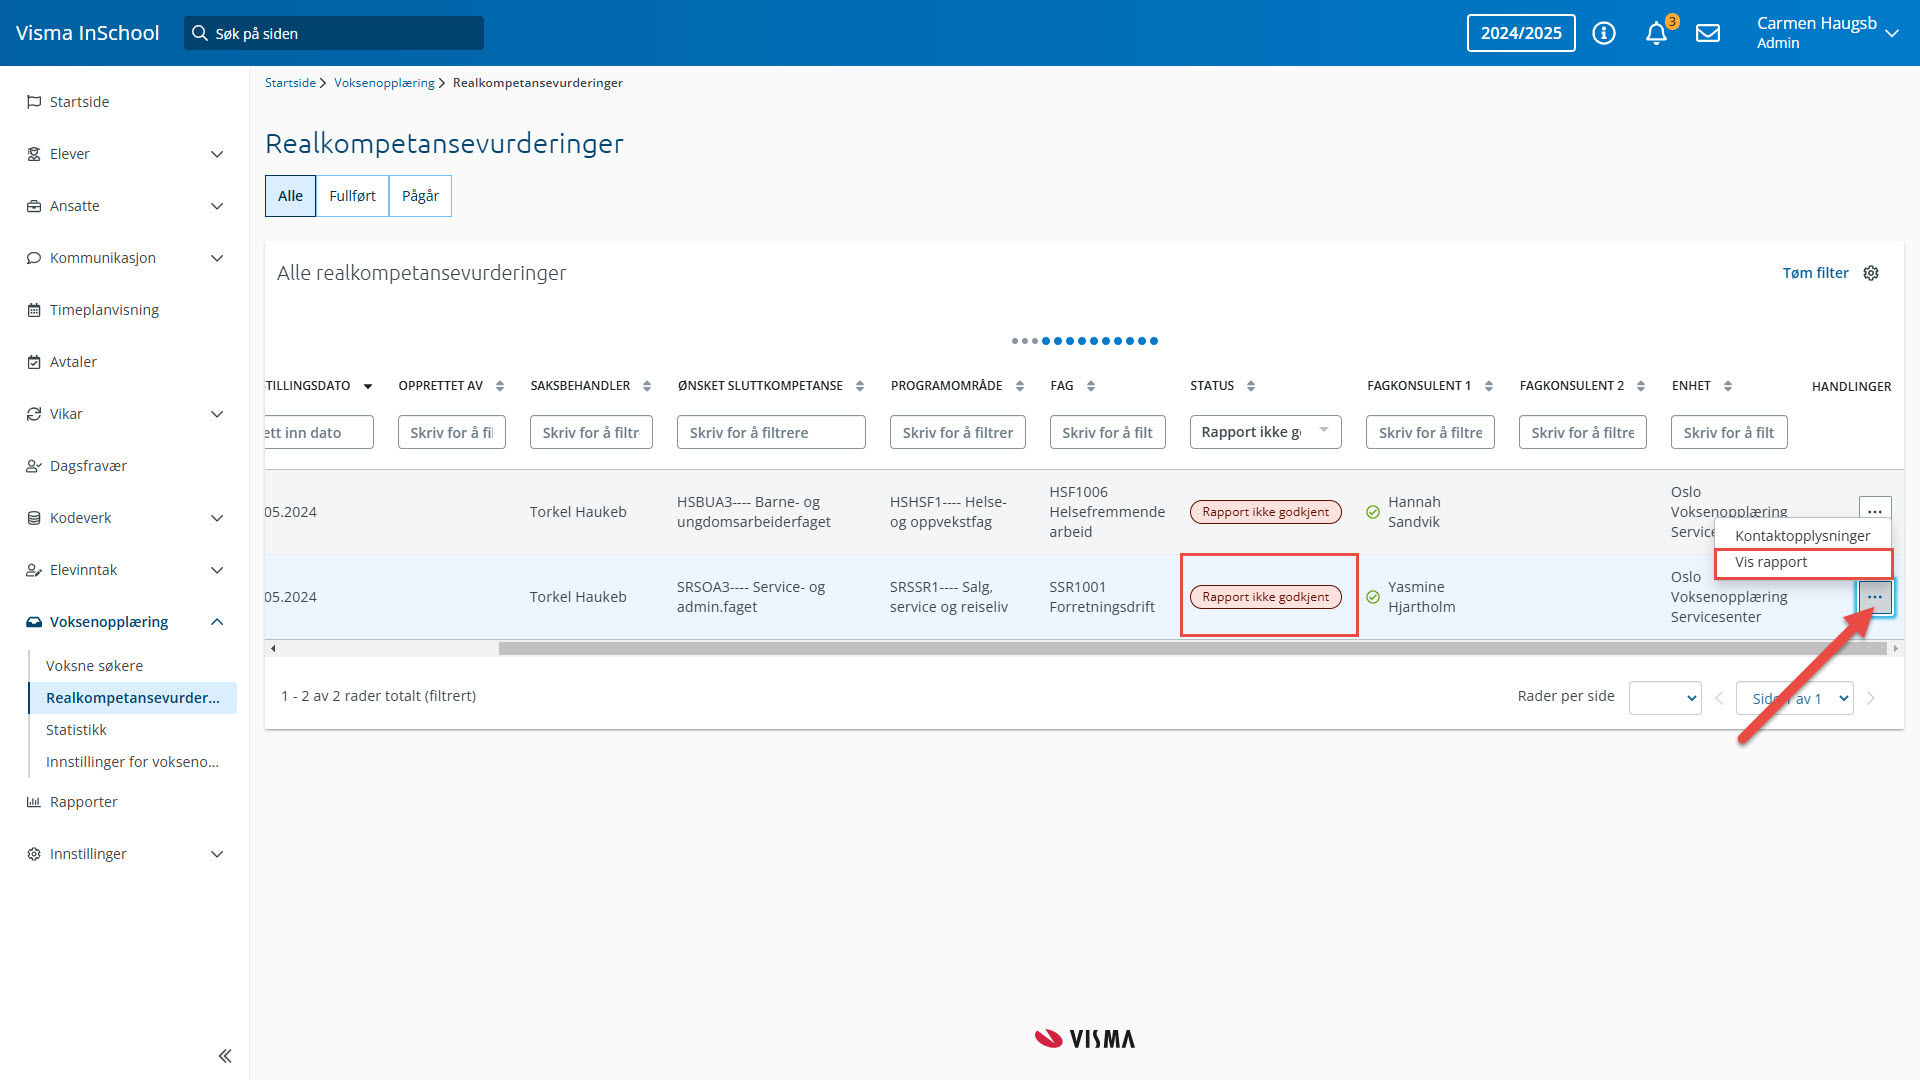The height and width of the screenshot is (1080, 1920).
Task: Sort by Fag column arrows
Action: click(x=1091, y=386)
